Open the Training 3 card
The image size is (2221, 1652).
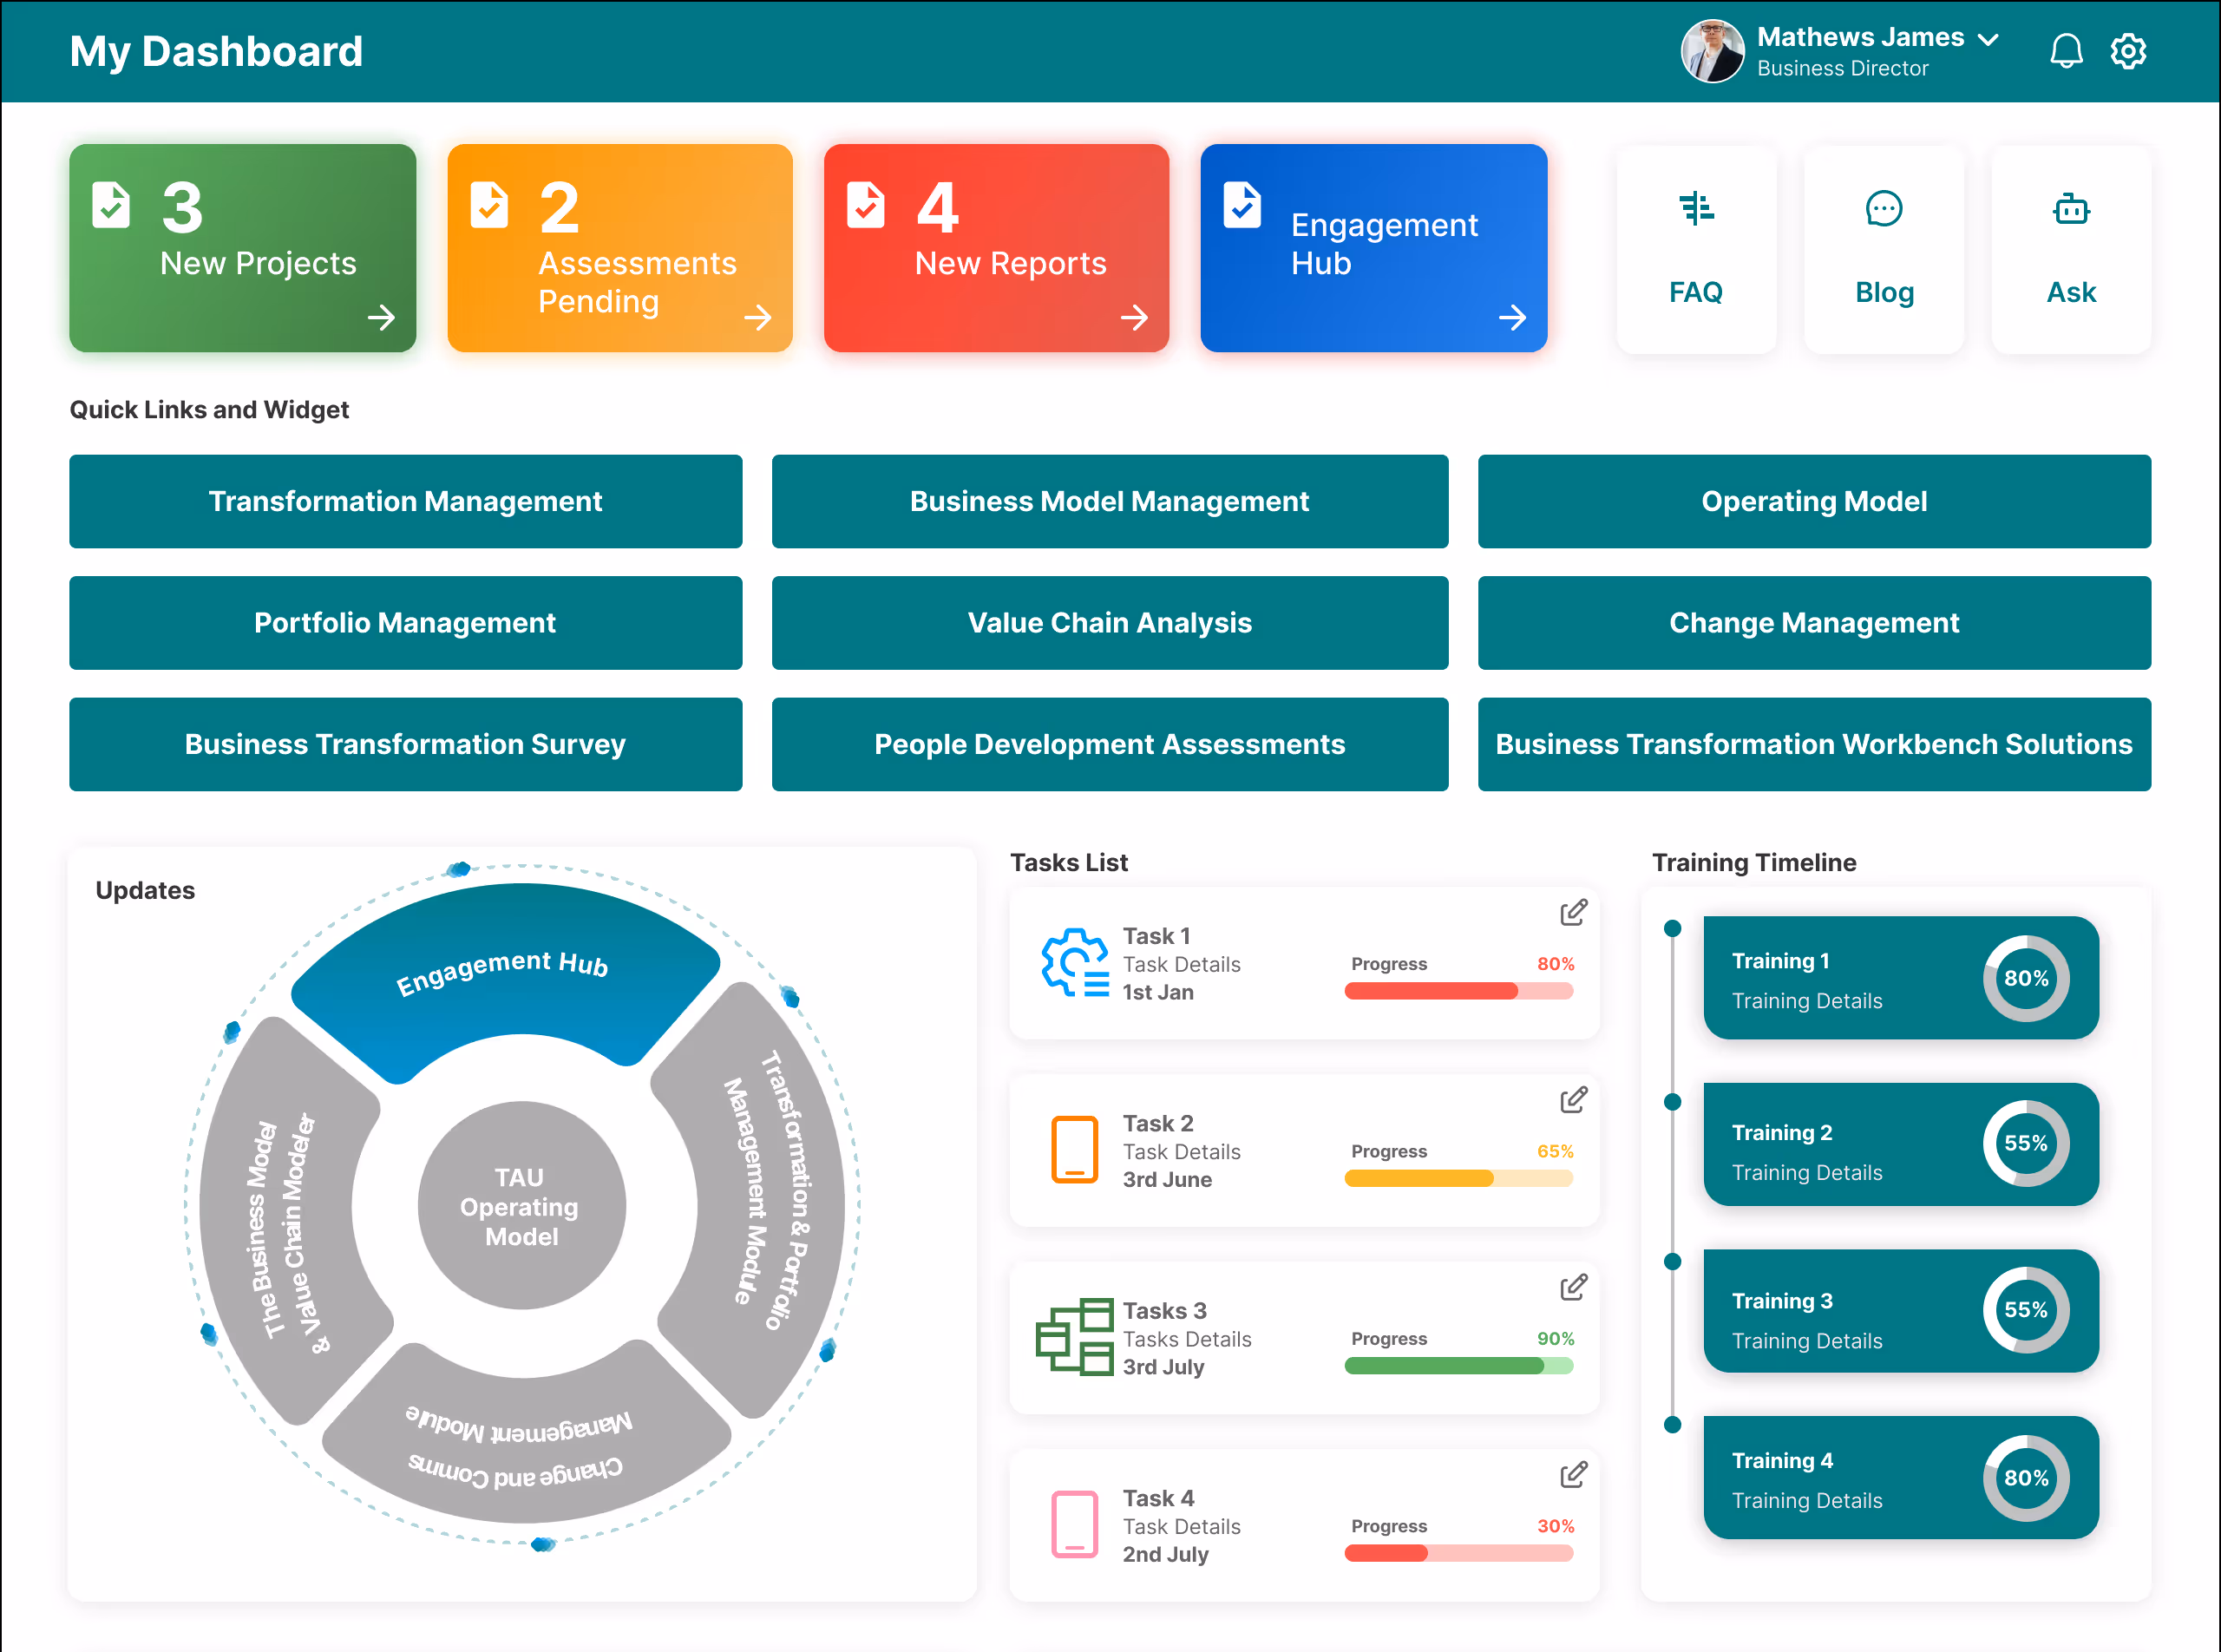coord(1901,1311)
